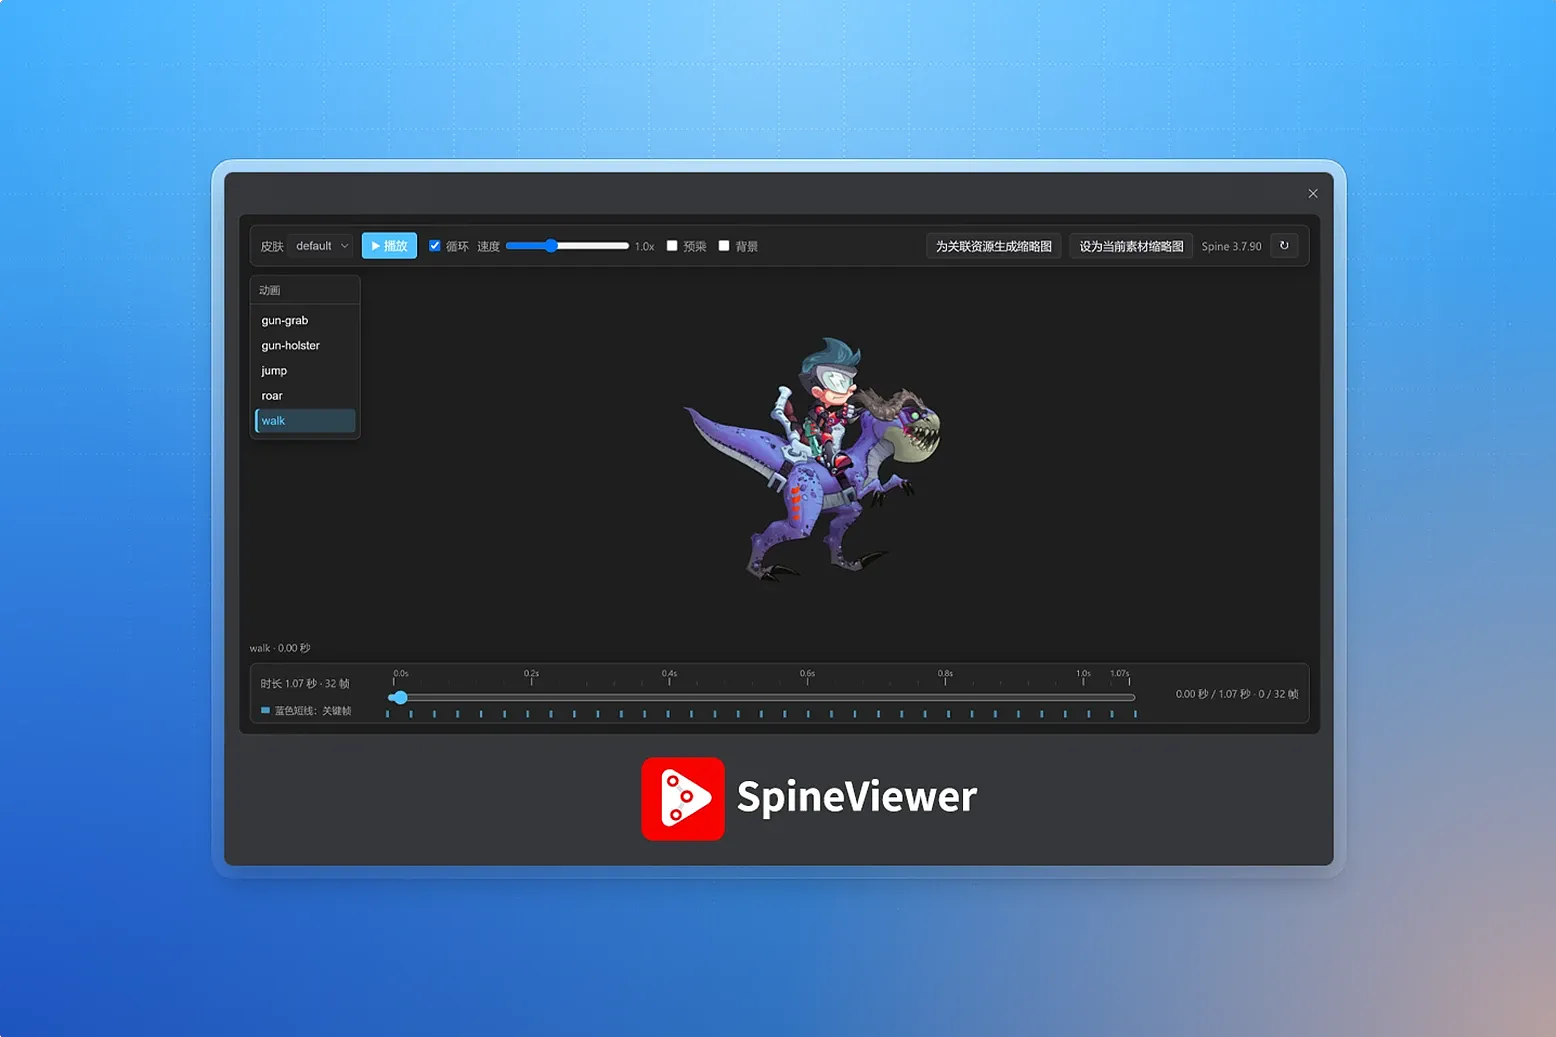Click the 动画 animation panel header
The width and height of the screenshot is (1556, 1037).
305,290
